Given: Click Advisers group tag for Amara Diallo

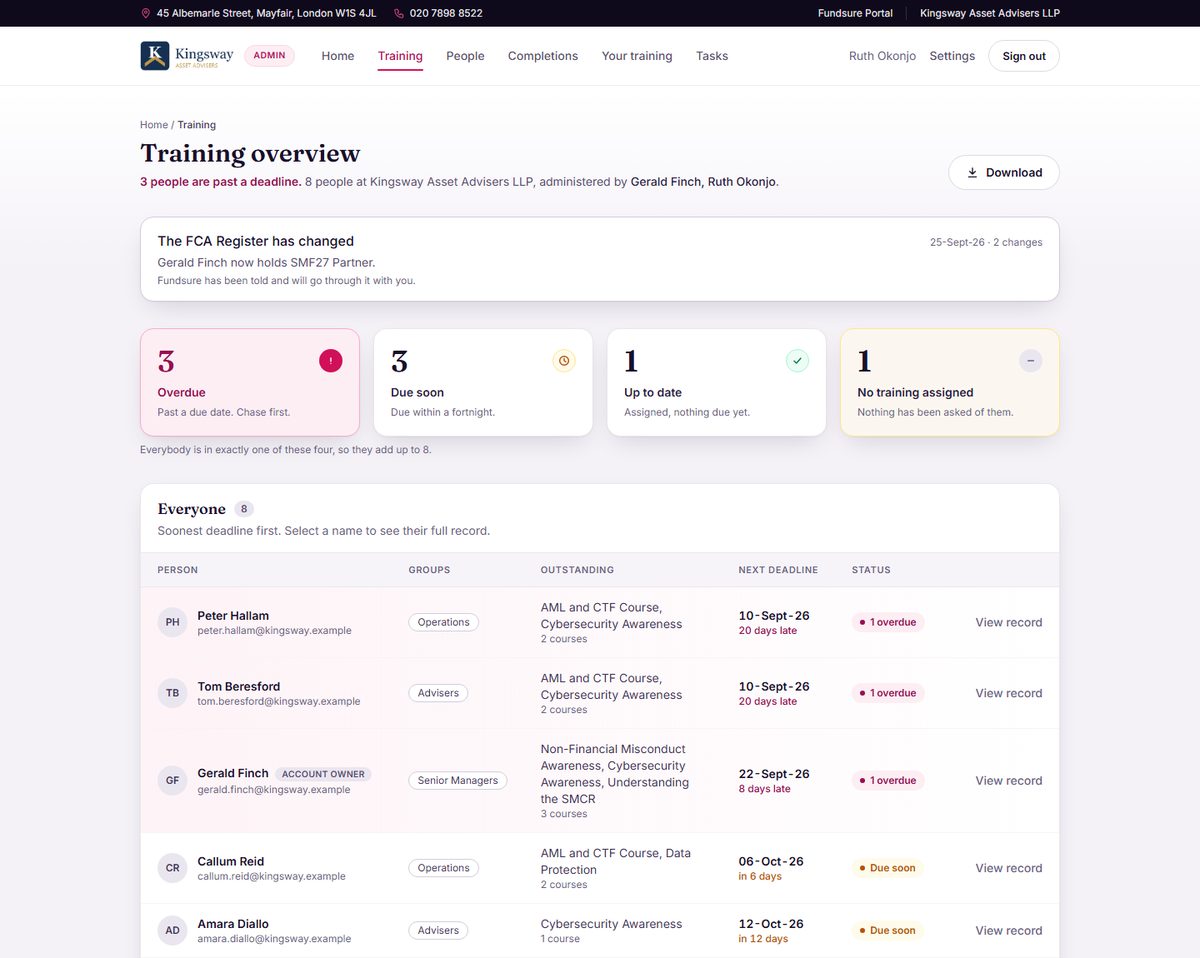Looking at the screenshot, I should (438, 930).
